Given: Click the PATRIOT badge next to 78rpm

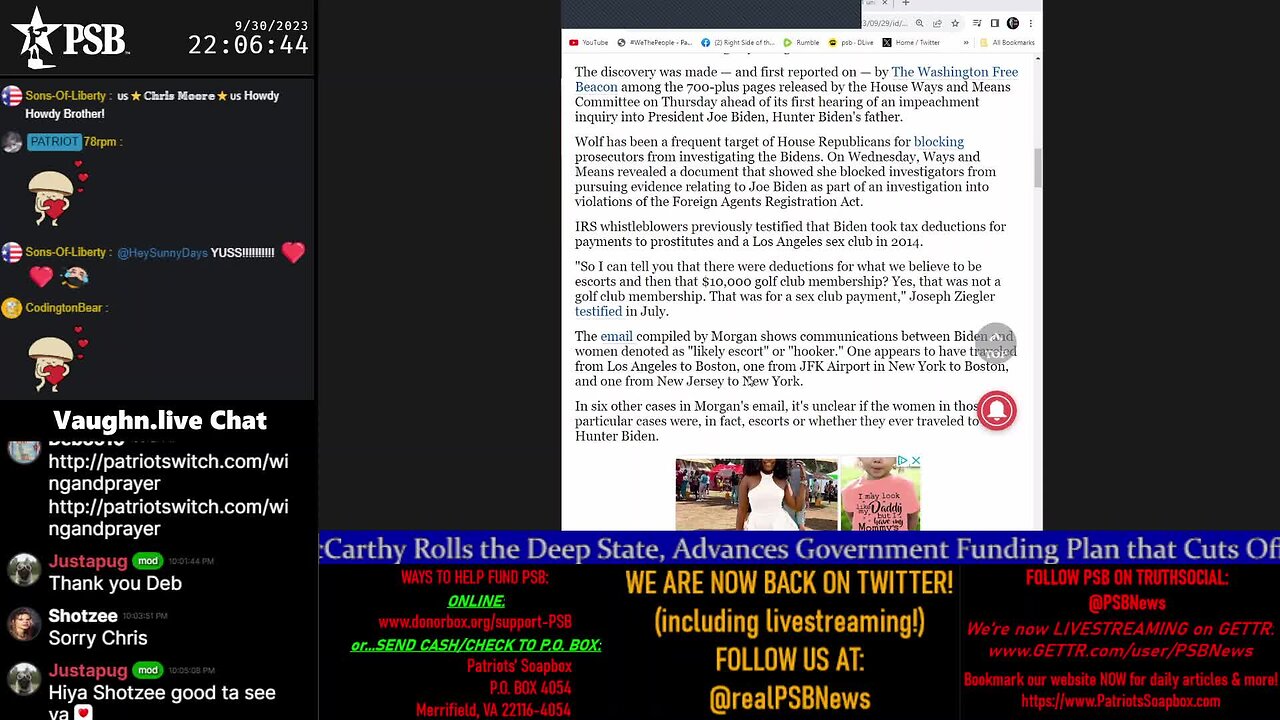Looking at the screenshot, I should (54, 141).
